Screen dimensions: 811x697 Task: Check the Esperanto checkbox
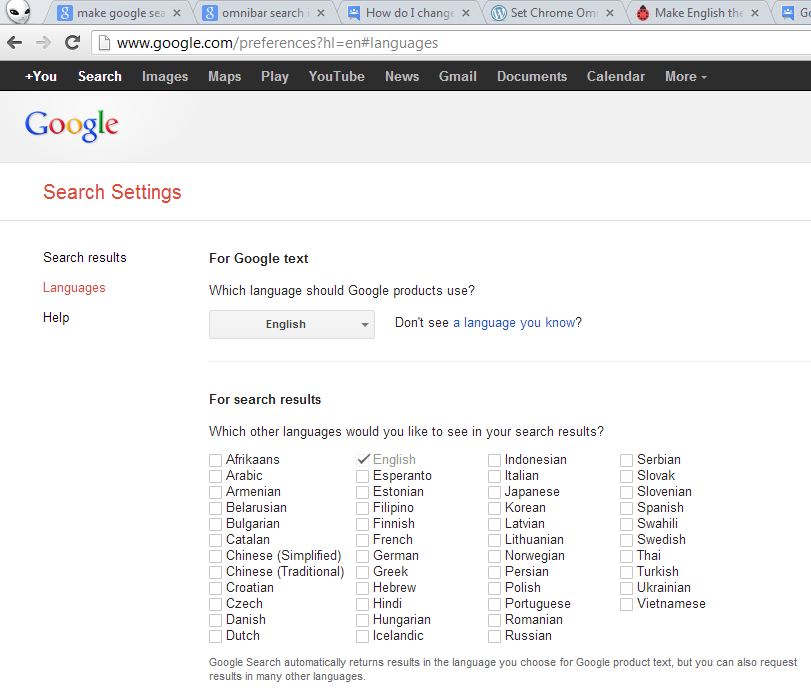point(363,476)
